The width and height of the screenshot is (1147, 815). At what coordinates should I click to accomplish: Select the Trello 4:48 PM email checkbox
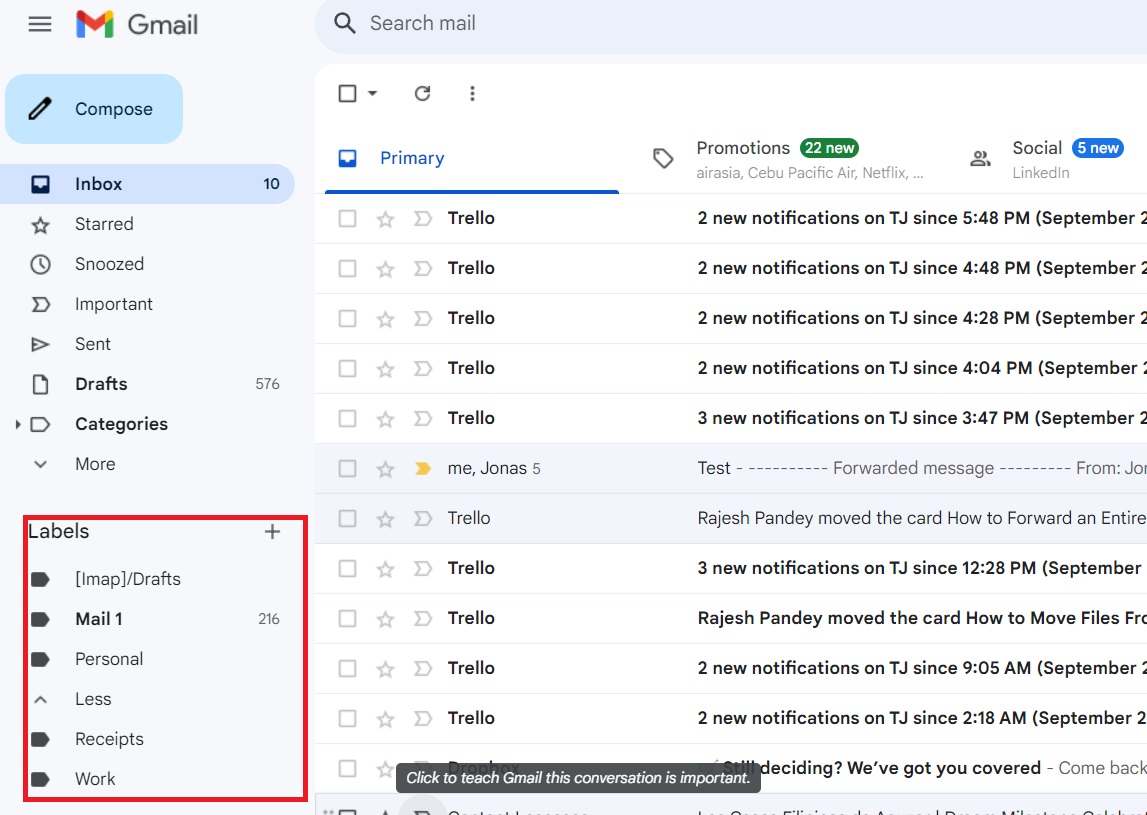(x=347, y=268)
